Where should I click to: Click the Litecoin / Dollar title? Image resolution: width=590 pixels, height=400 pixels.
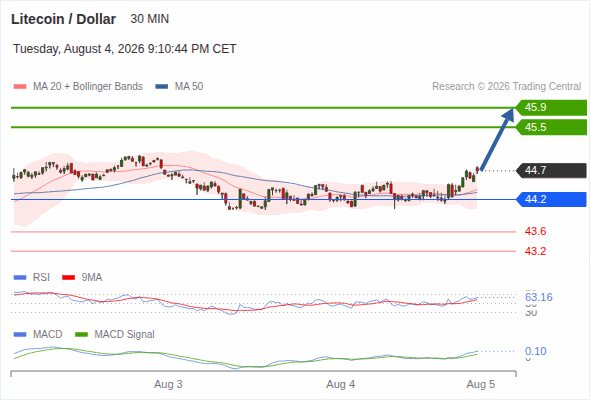tap(64, 19)
